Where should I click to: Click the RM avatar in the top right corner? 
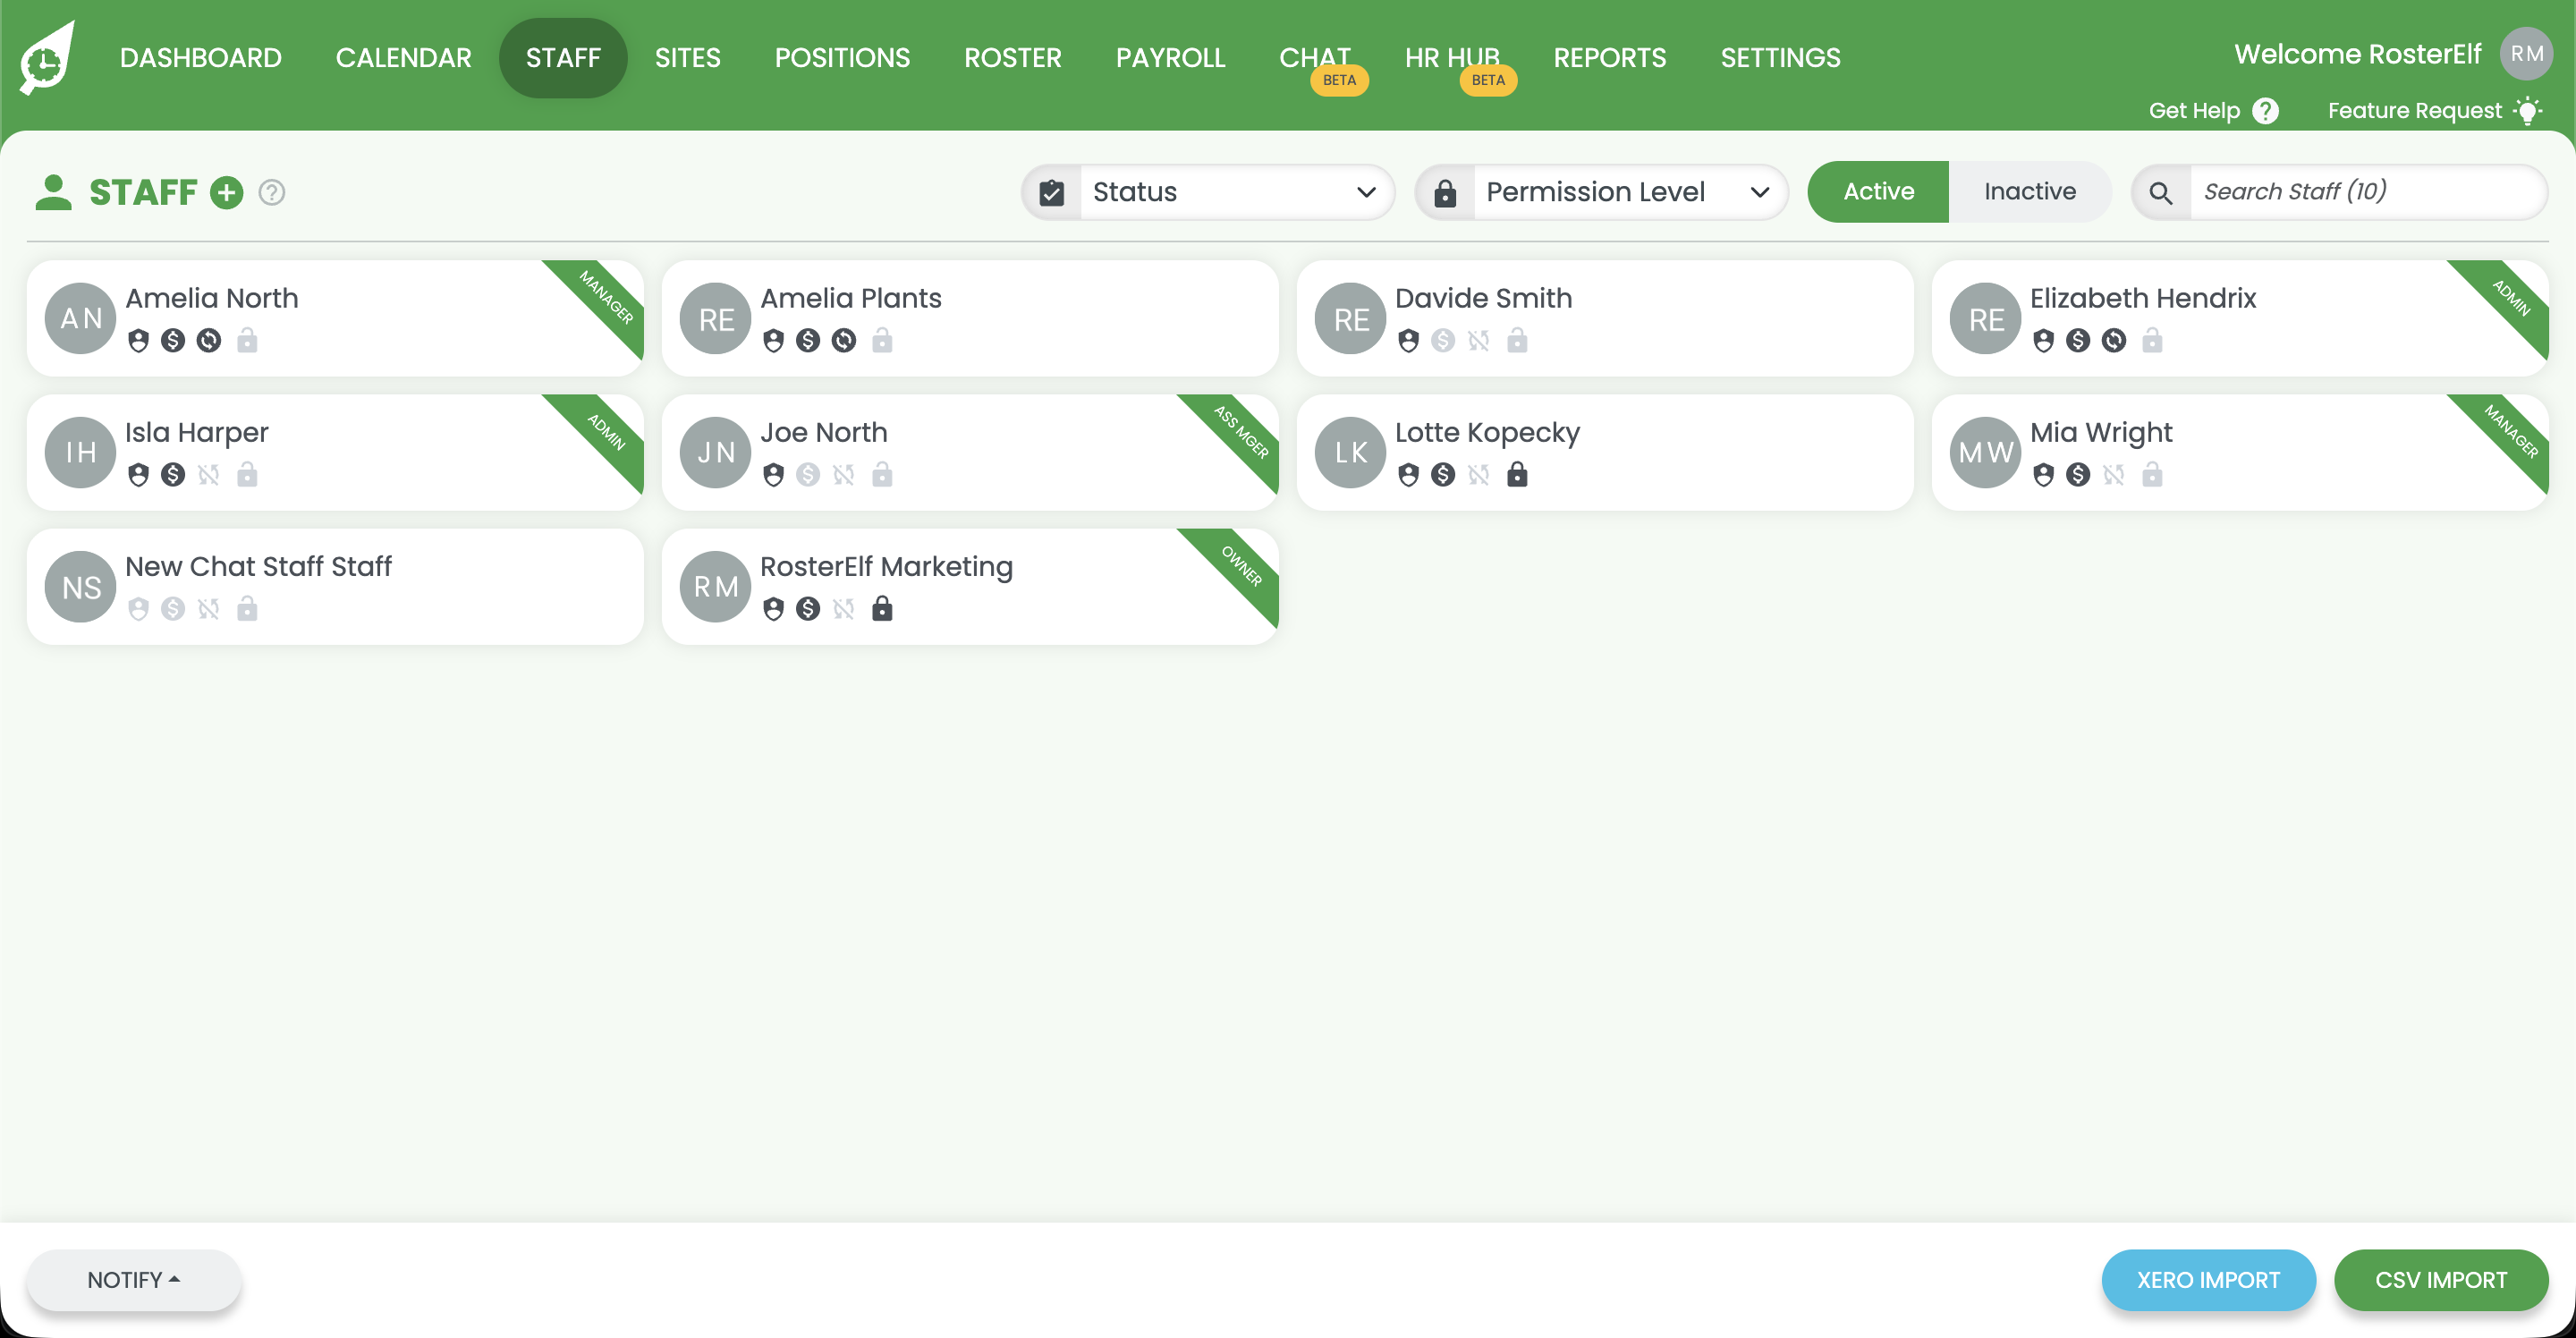pyautogui.click(x=2527, y=54)
